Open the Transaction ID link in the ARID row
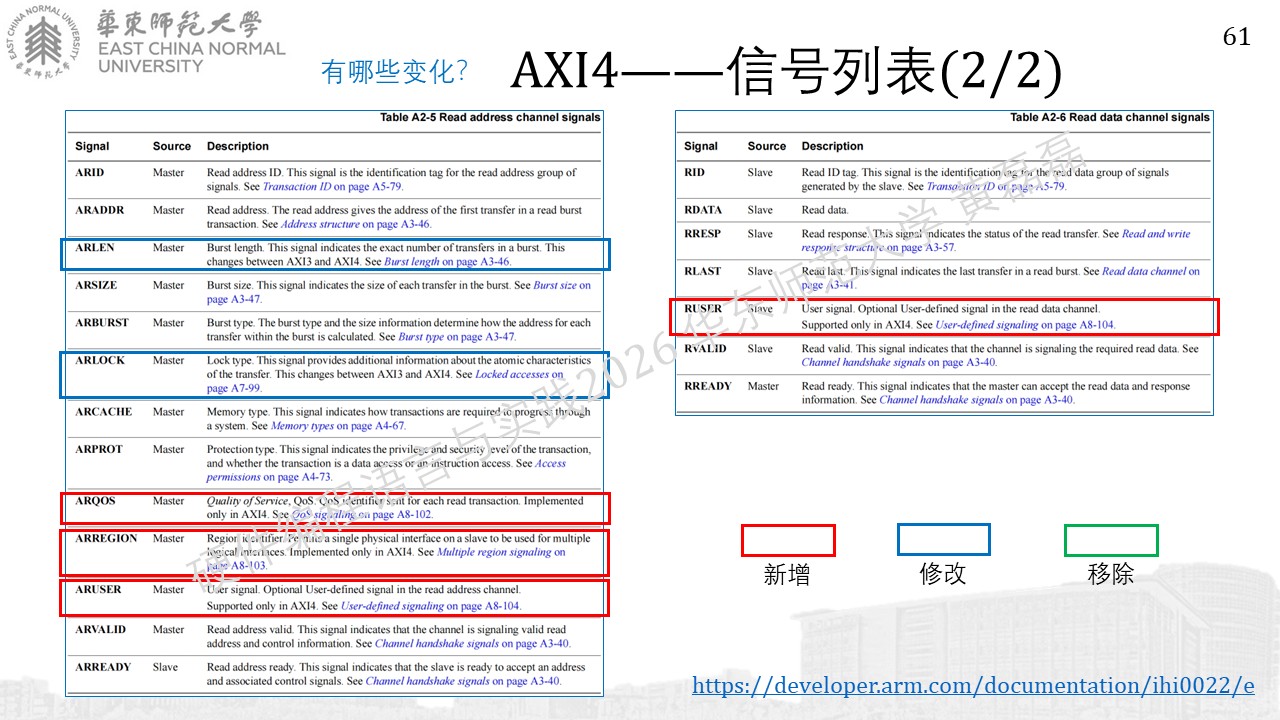The height and width of the screenshot is (720, 1280). click(x=333, y=186)
